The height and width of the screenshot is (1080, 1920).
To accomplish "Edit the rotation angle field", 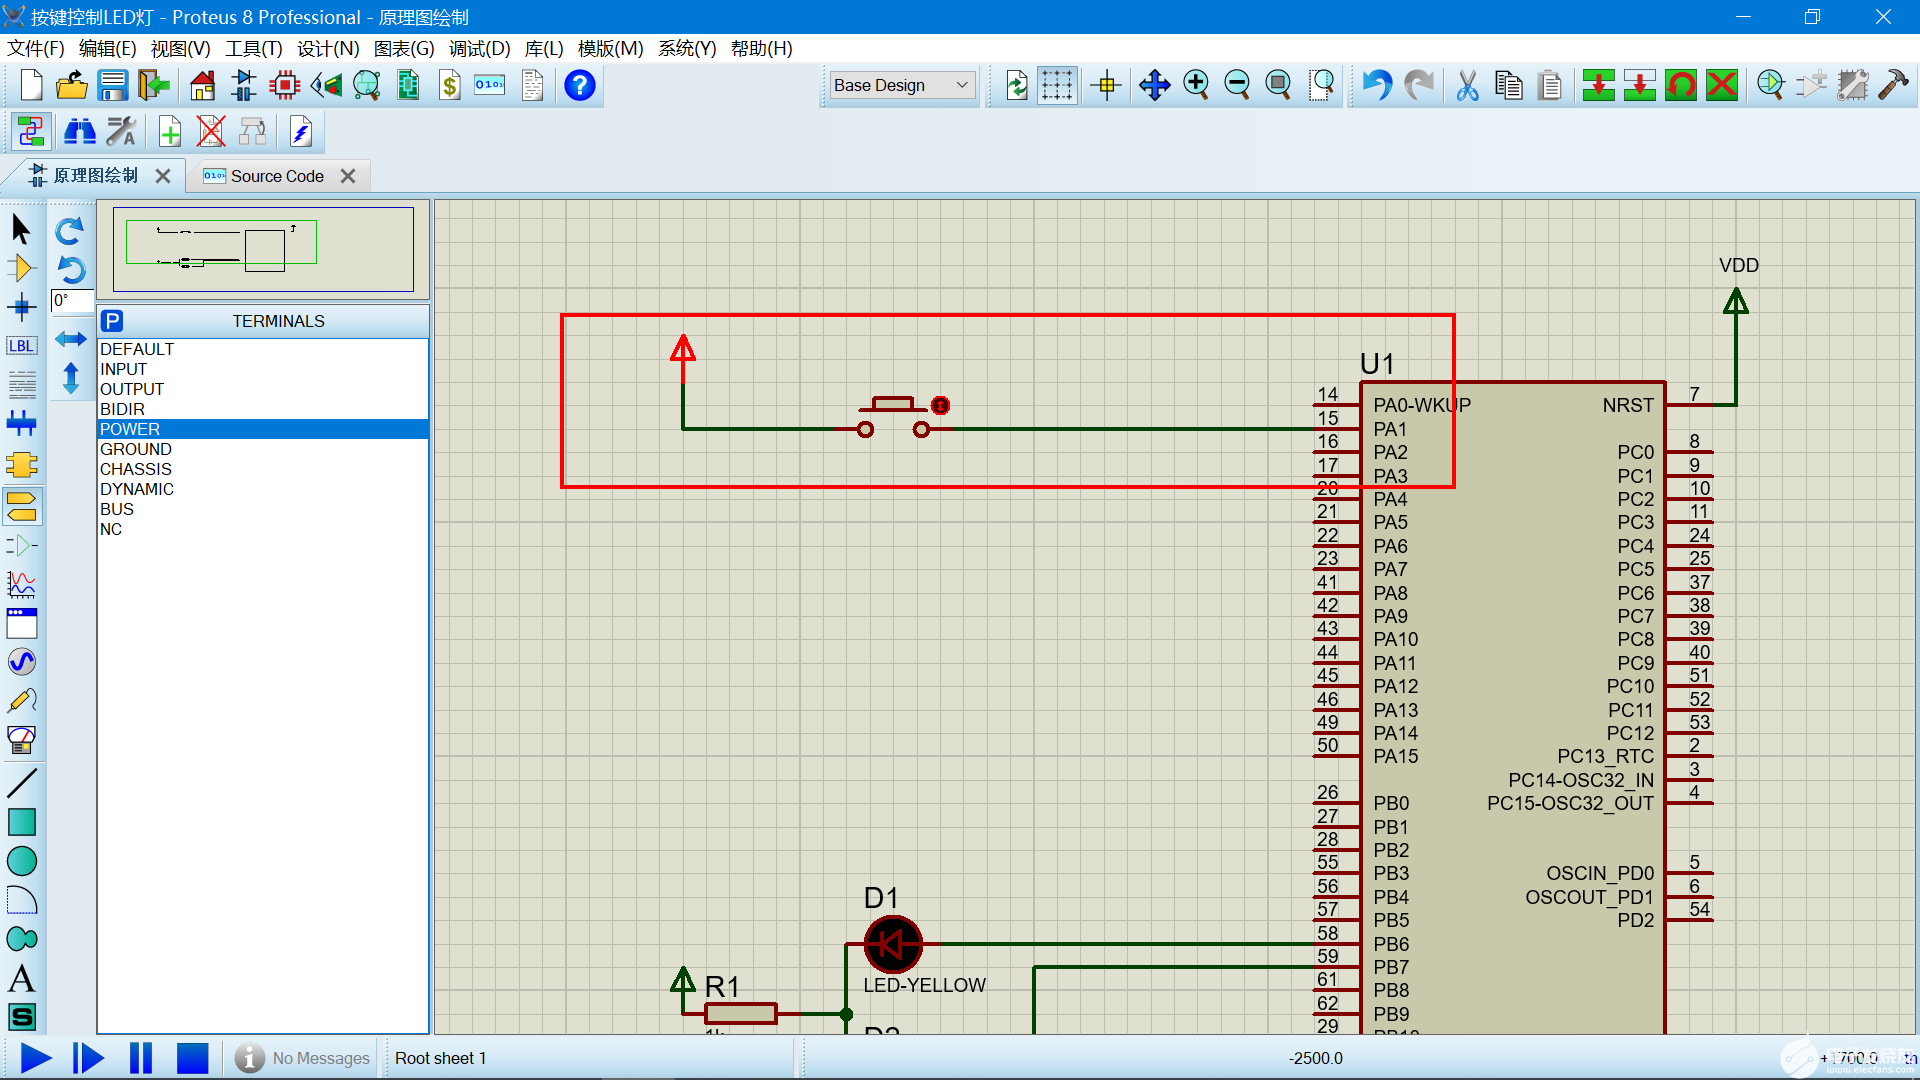I will (72, 301).
